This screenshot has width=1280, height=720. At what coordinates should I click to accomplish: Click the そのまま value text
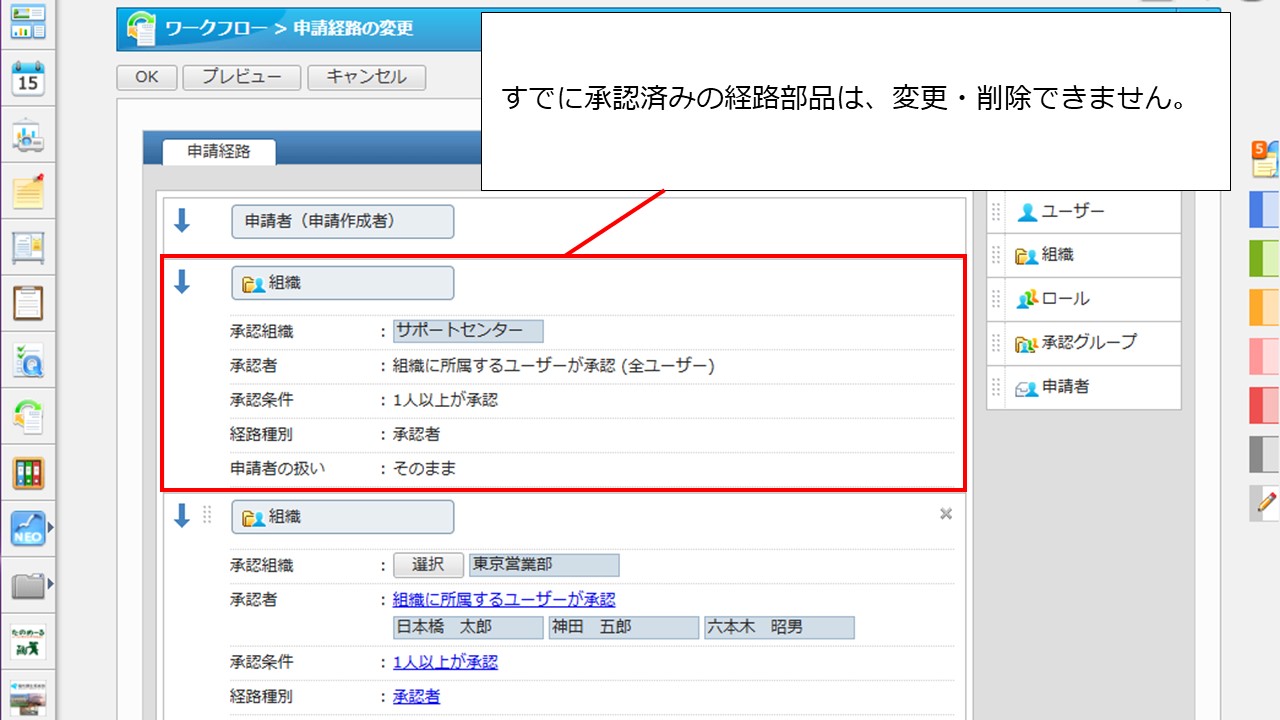[x=425, y=467]
